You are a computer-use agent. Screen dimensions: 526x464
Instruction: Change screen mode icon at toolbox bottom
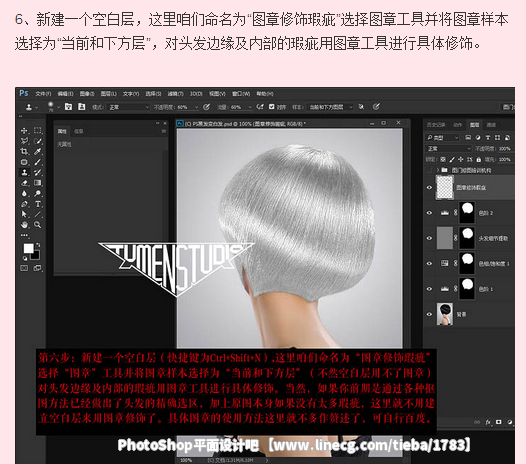(37, 268)
